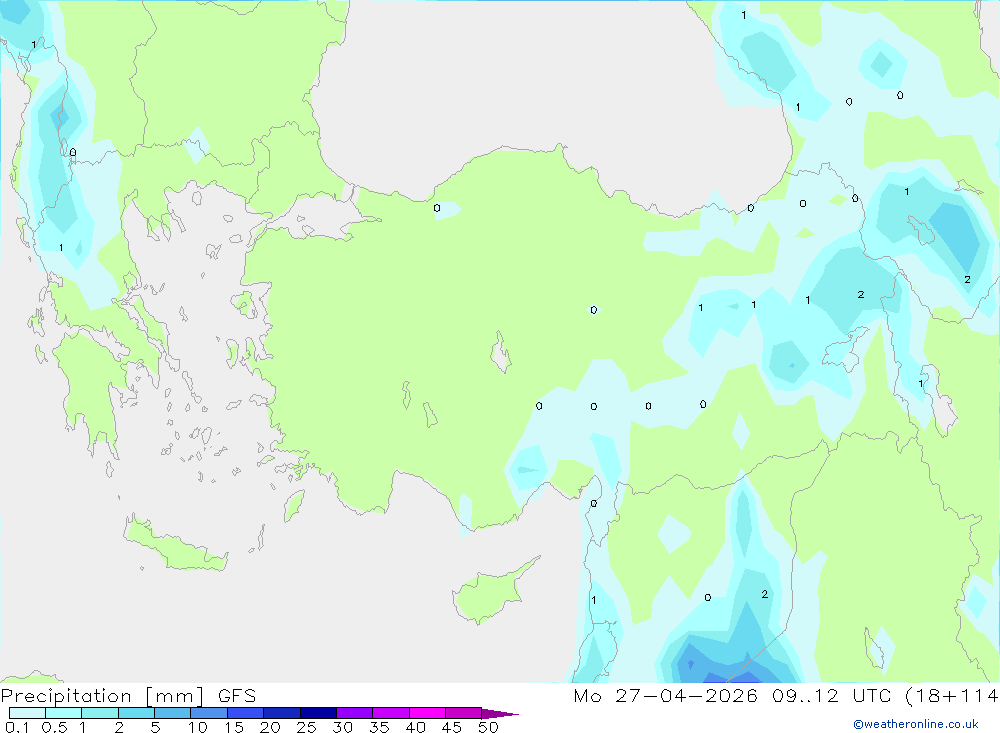Click the 1–2 mm legend color swatch
The image size is (1000, 733).
pos(99,713)
